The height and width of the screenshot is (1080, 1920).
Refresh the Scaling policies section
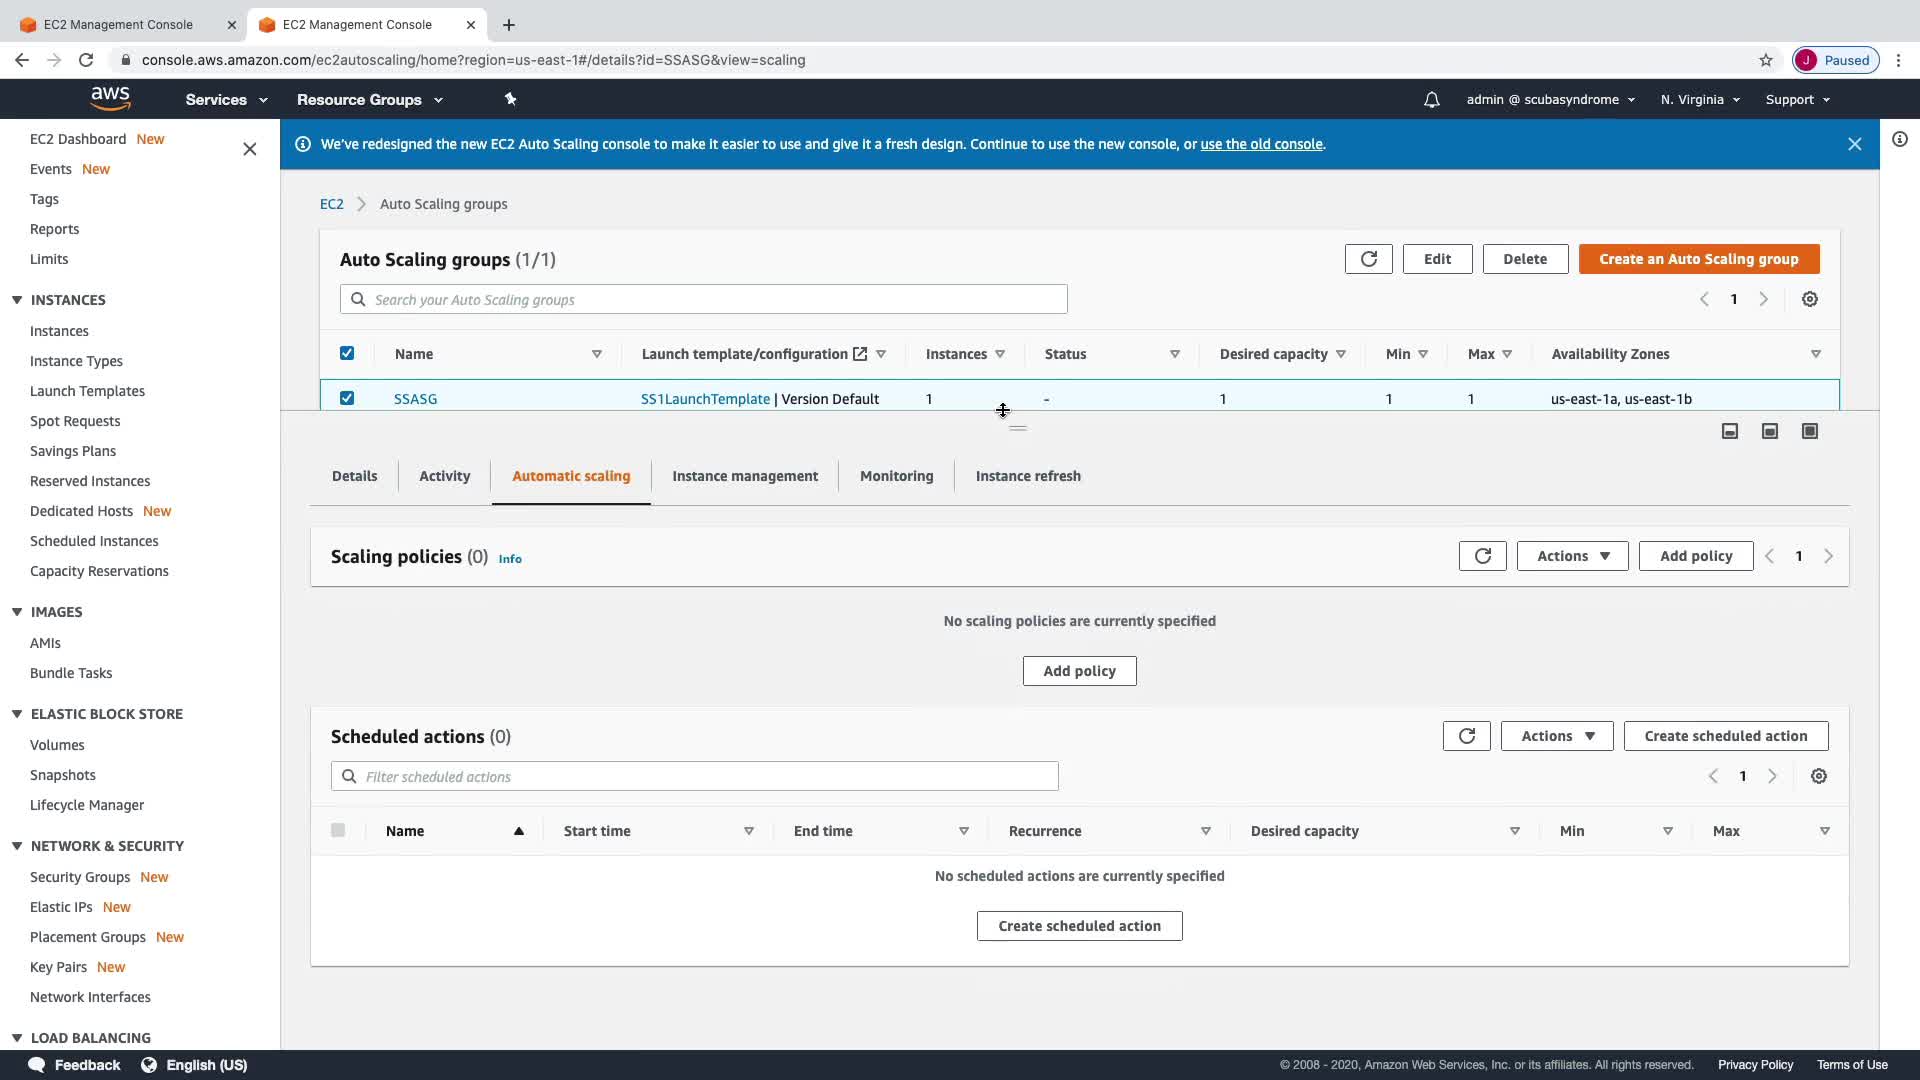[x=1482, y=556]
